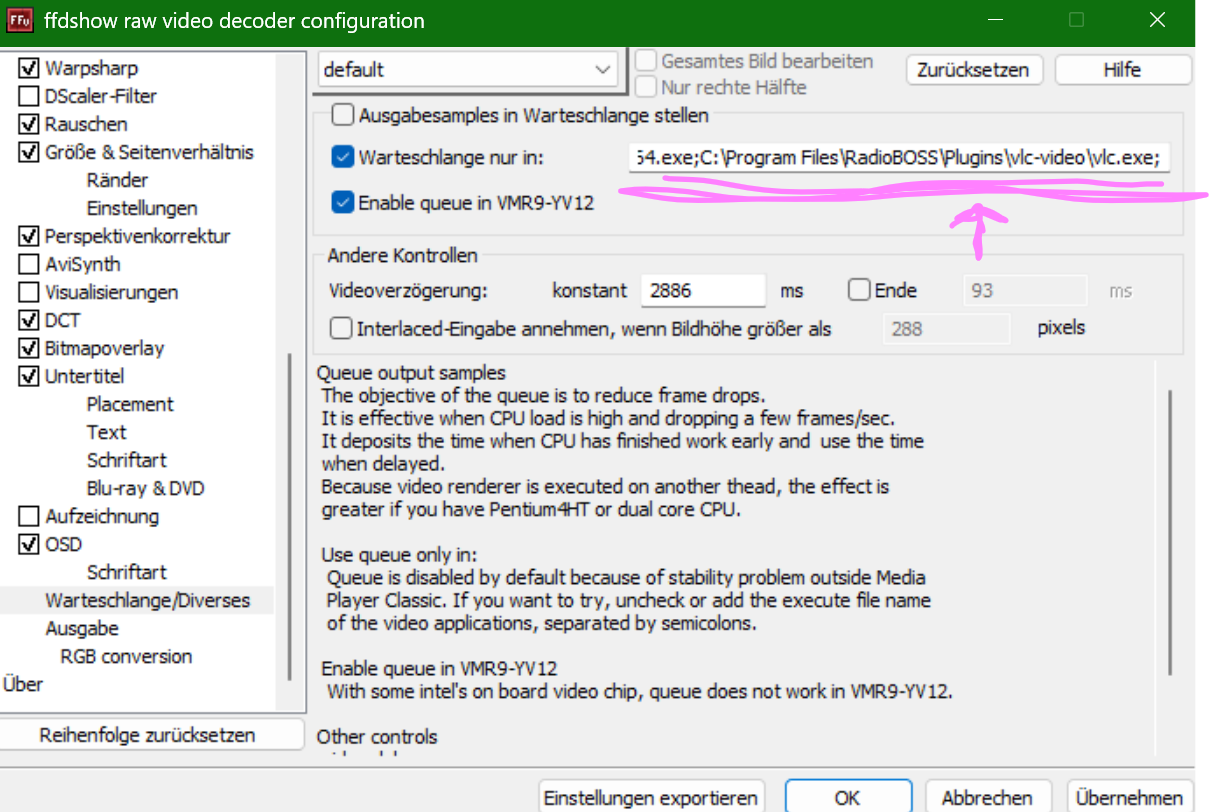Image resolution: width=1209 pixels, height=812 pixels.
Task: Select Warteschlange/Diverses in the tree
Action: pos(148,601)
